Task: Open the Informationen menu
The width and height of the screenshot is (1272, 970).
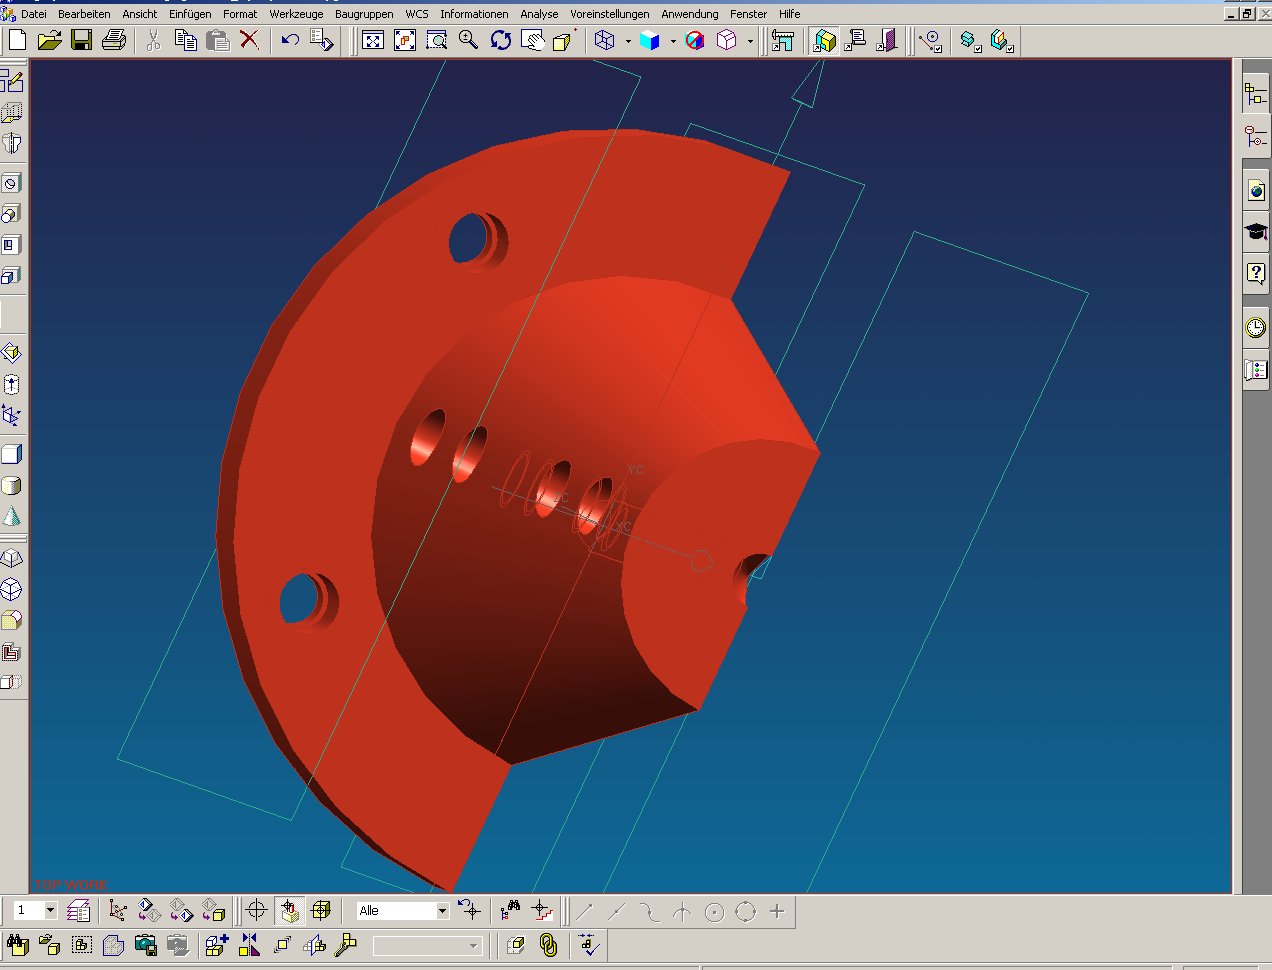Action: point(474,14)
